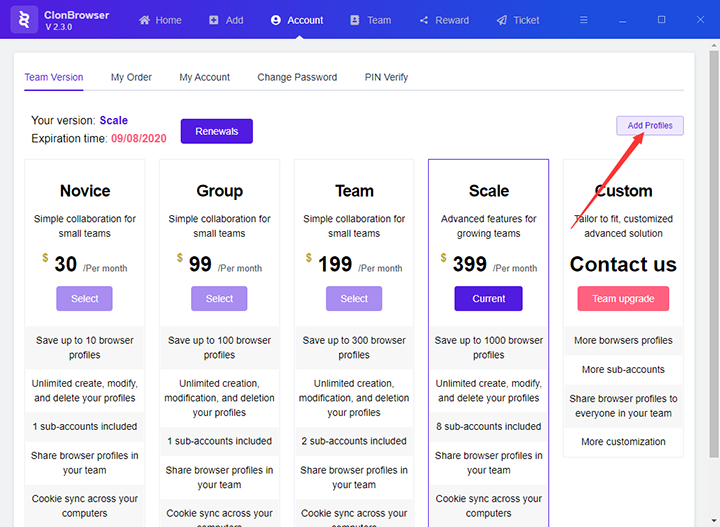The height and width of the screenshot is (527, 720).
Task: Click the Custom plan heading
Action: 623,191
